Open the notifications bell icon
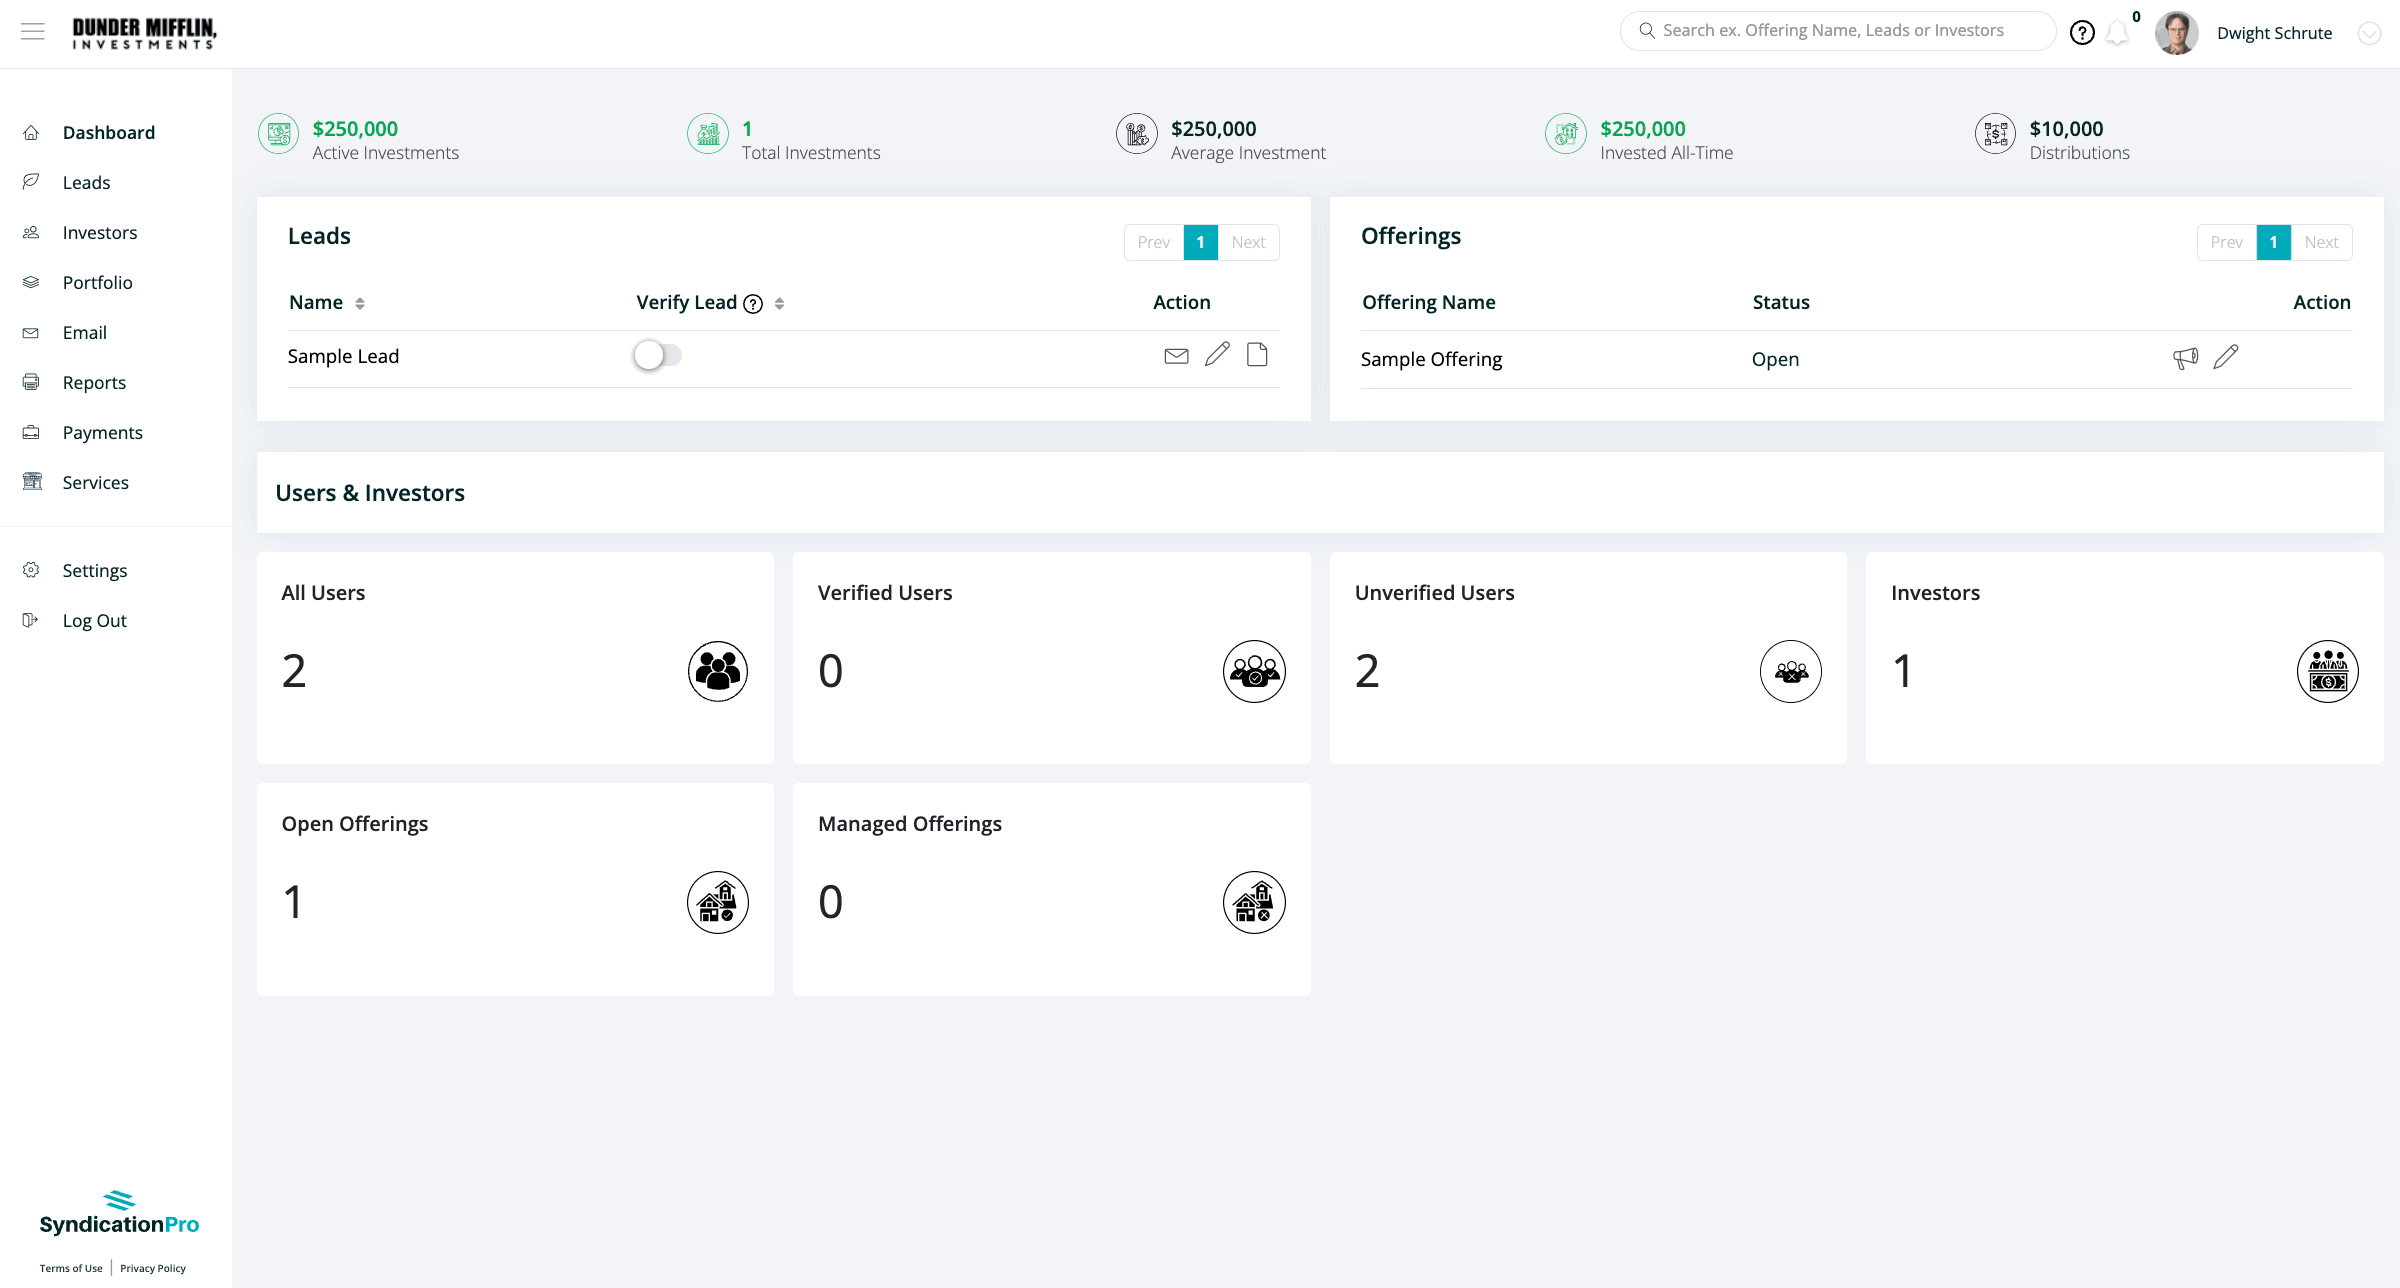 click(2117, 33)
